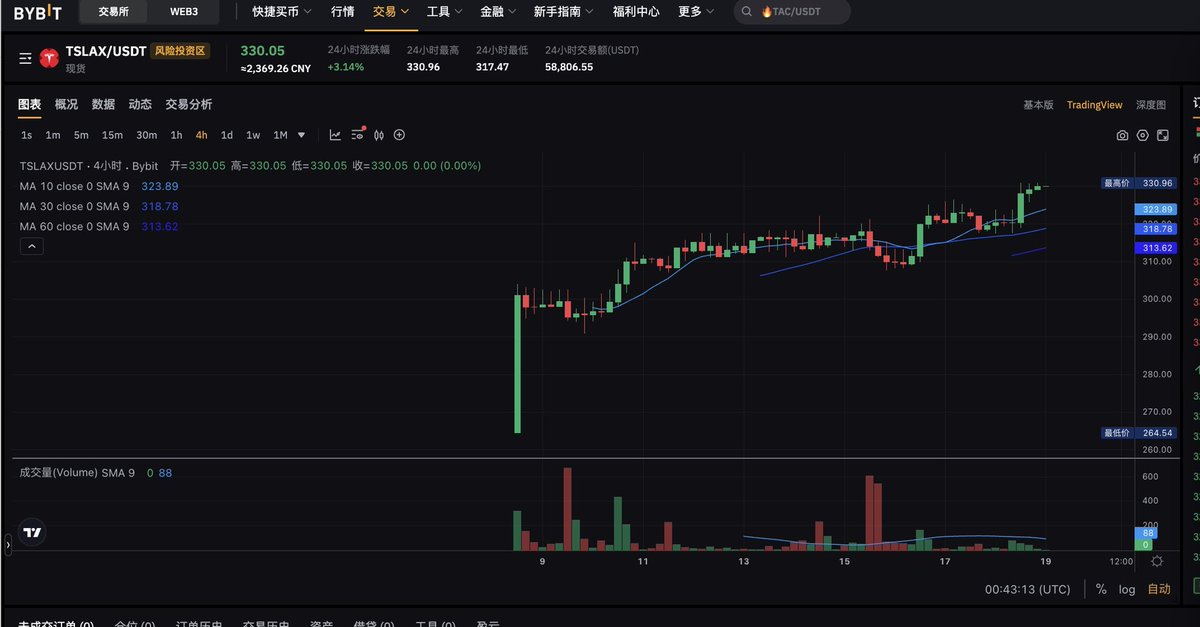Select the 1d timeframe

pyautogui.click(x=227, y=135)
